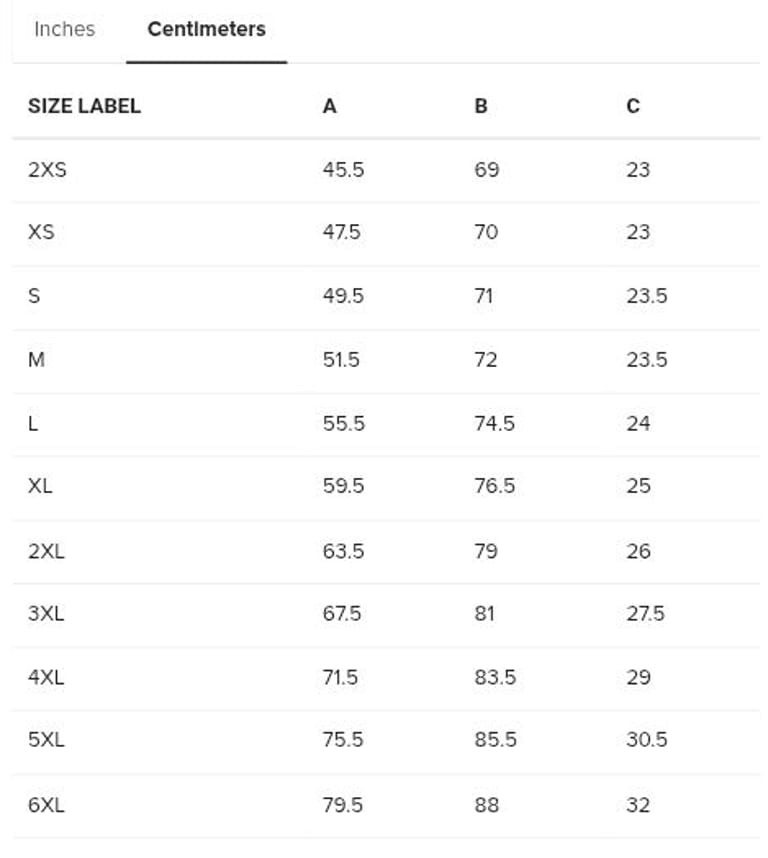This screenshot has width=768, height=858.
Task: Select the 6XL size label
Action: click(x=46, y=805)
